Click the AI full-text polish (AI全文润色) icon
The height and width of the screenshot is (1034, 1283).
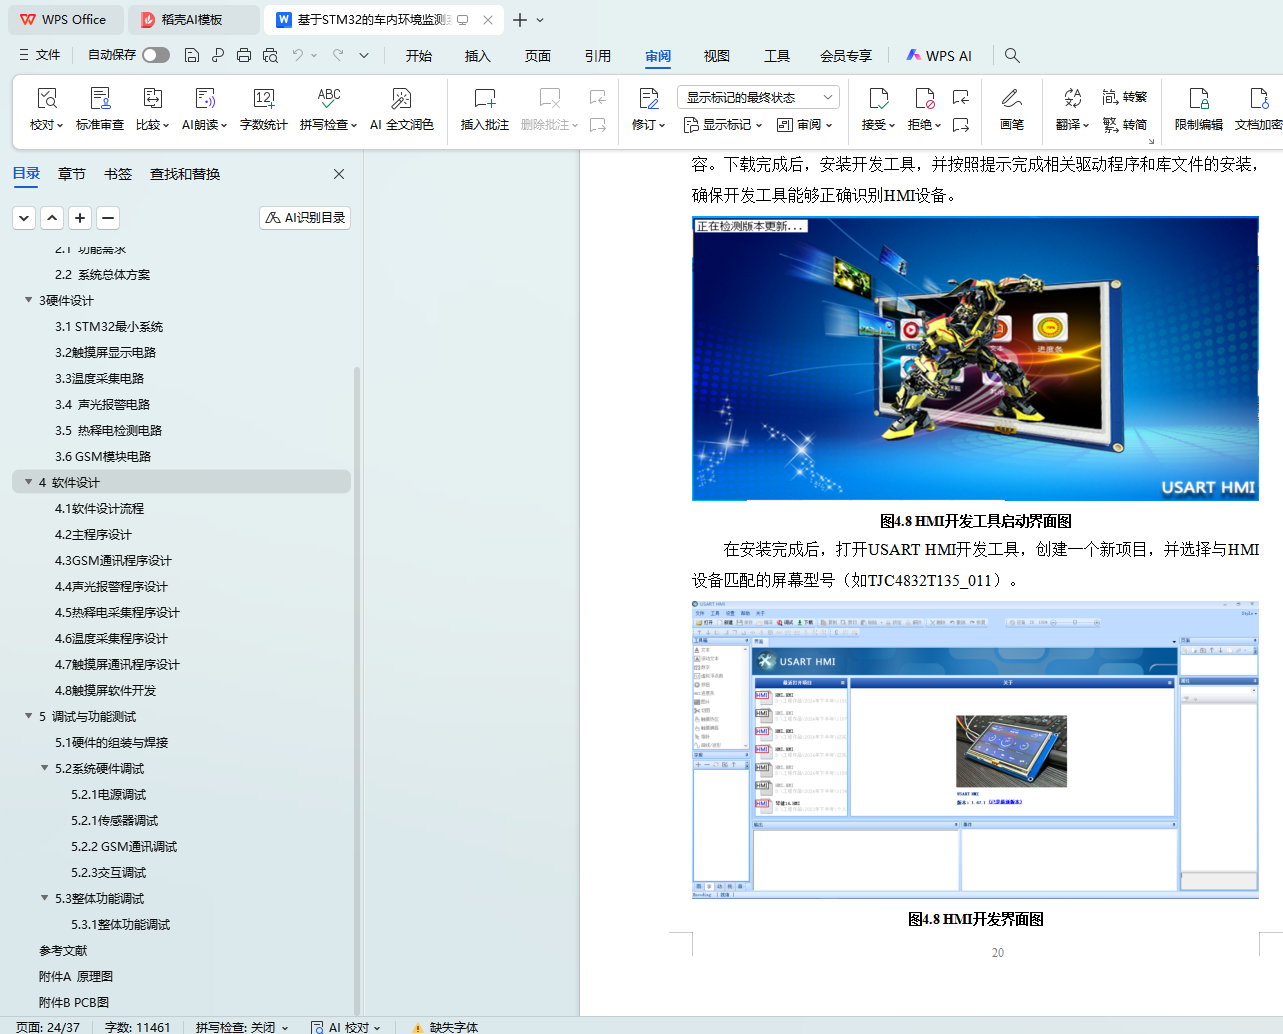tap(401, 99)
